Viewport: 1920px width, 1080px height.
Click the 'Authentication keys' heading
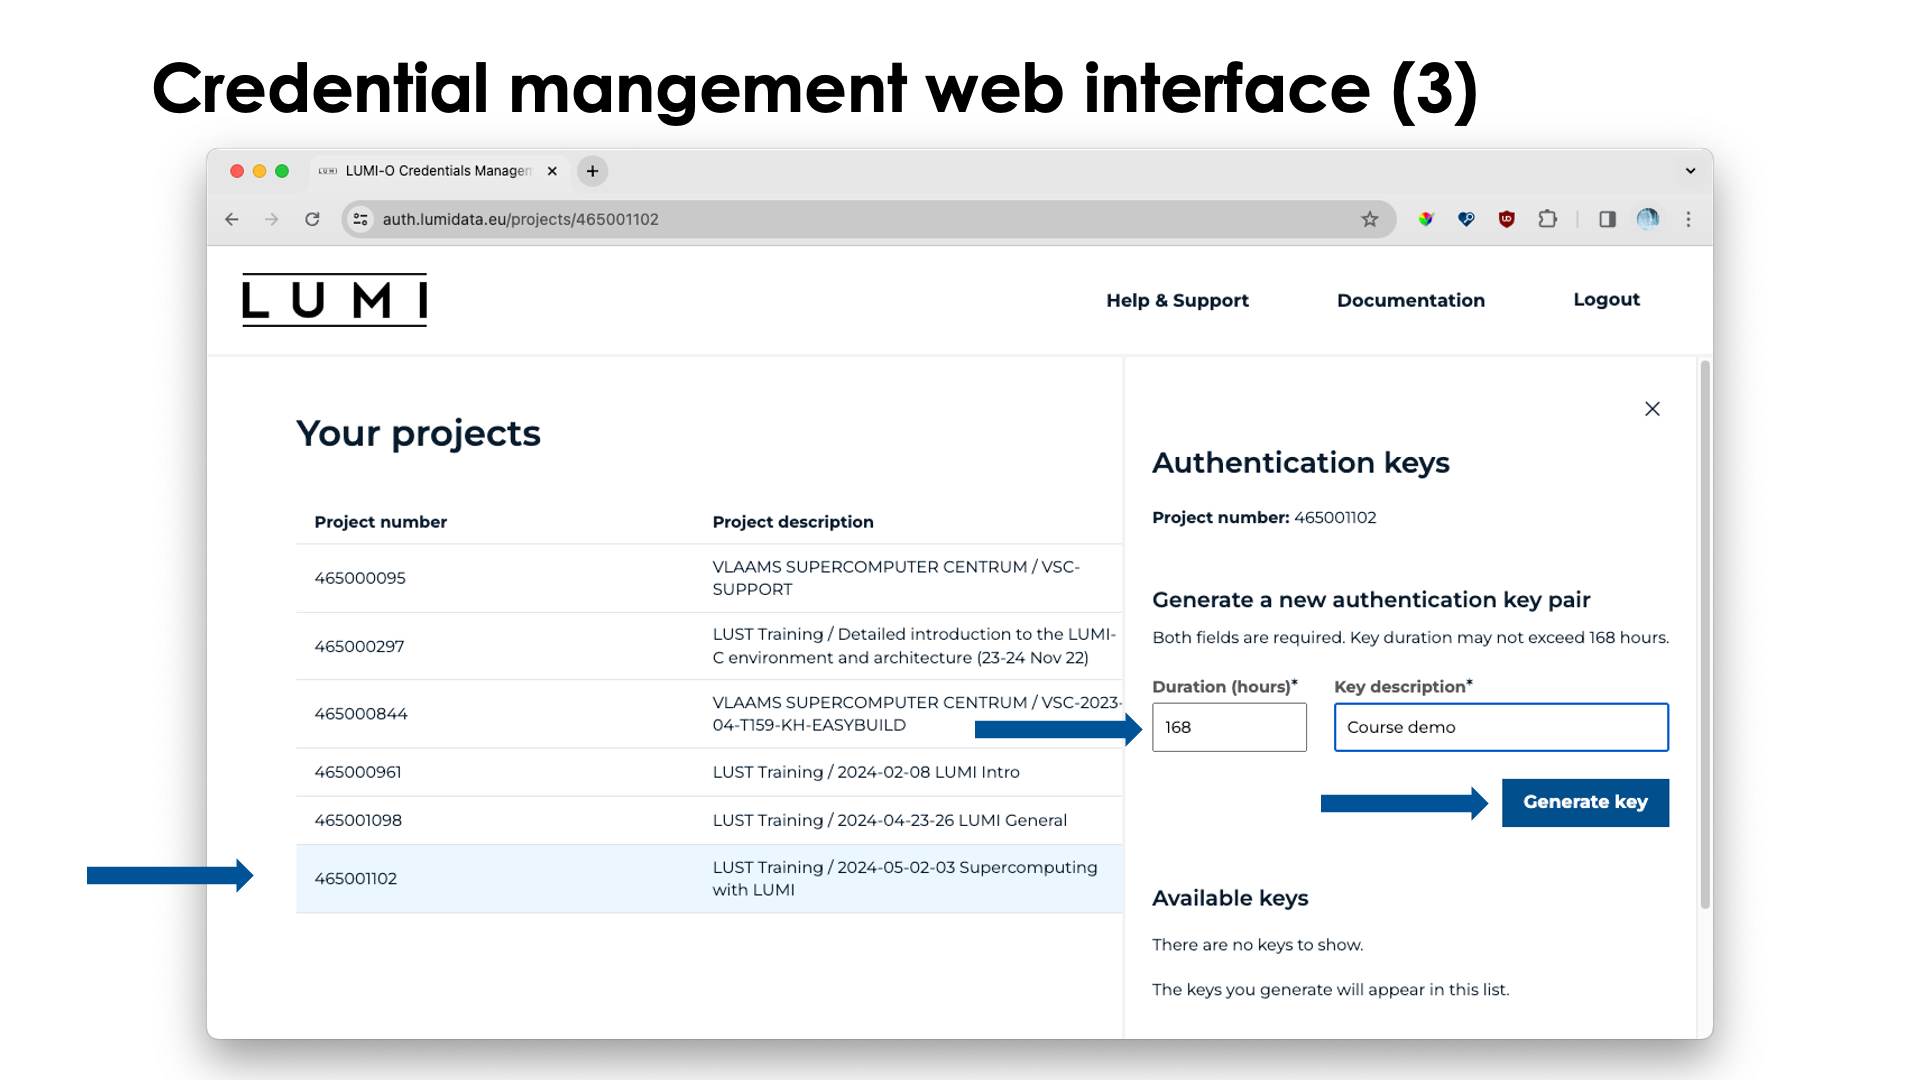click(x=1300, y=463)
